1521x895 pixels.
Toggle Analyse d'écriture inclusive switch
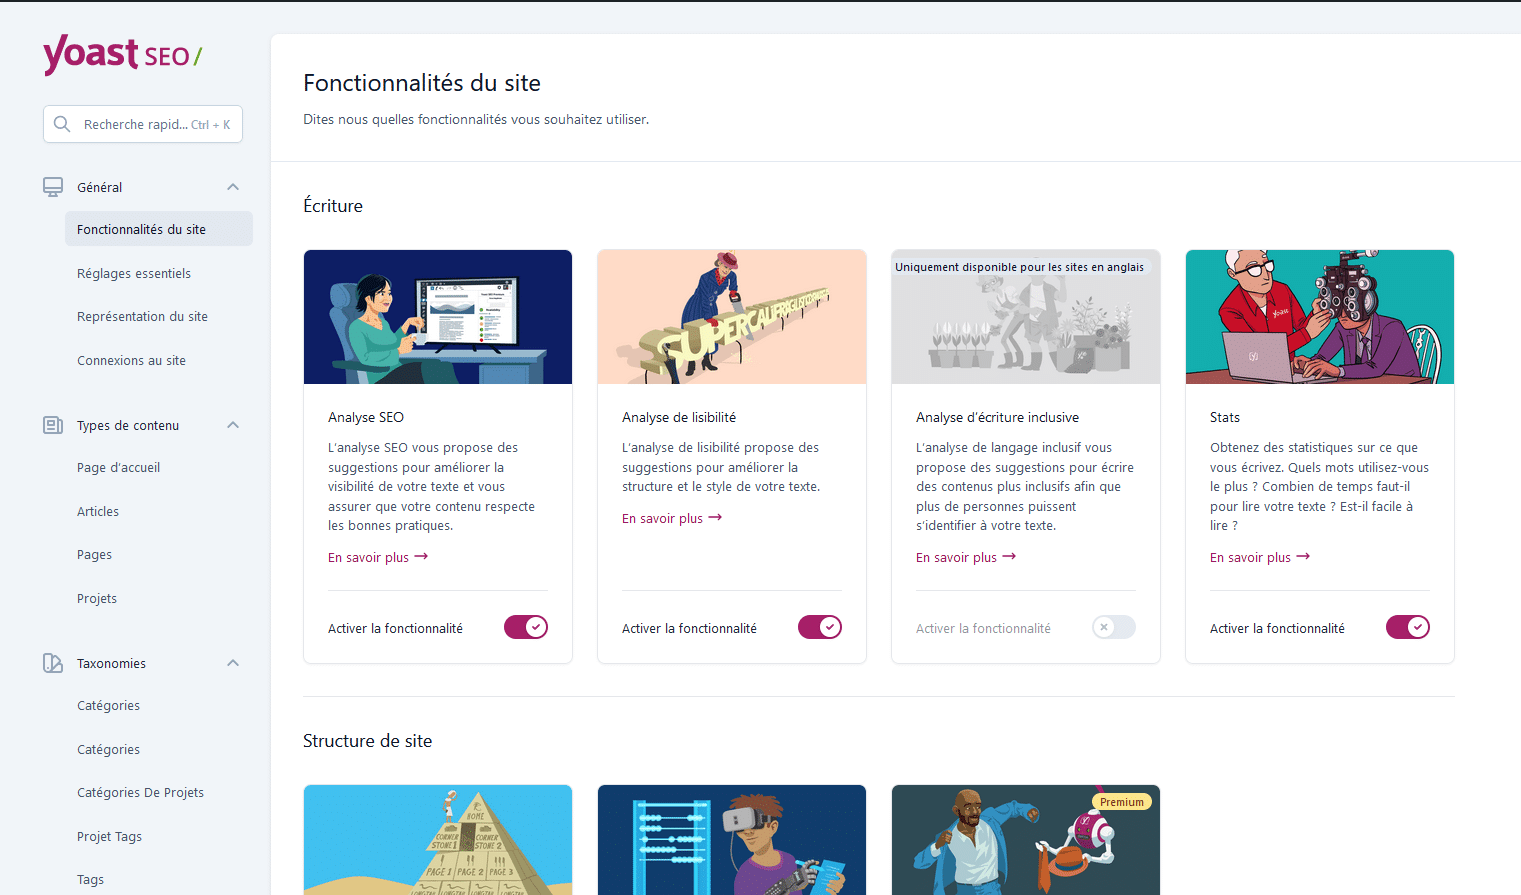[x=1114, y=627]
